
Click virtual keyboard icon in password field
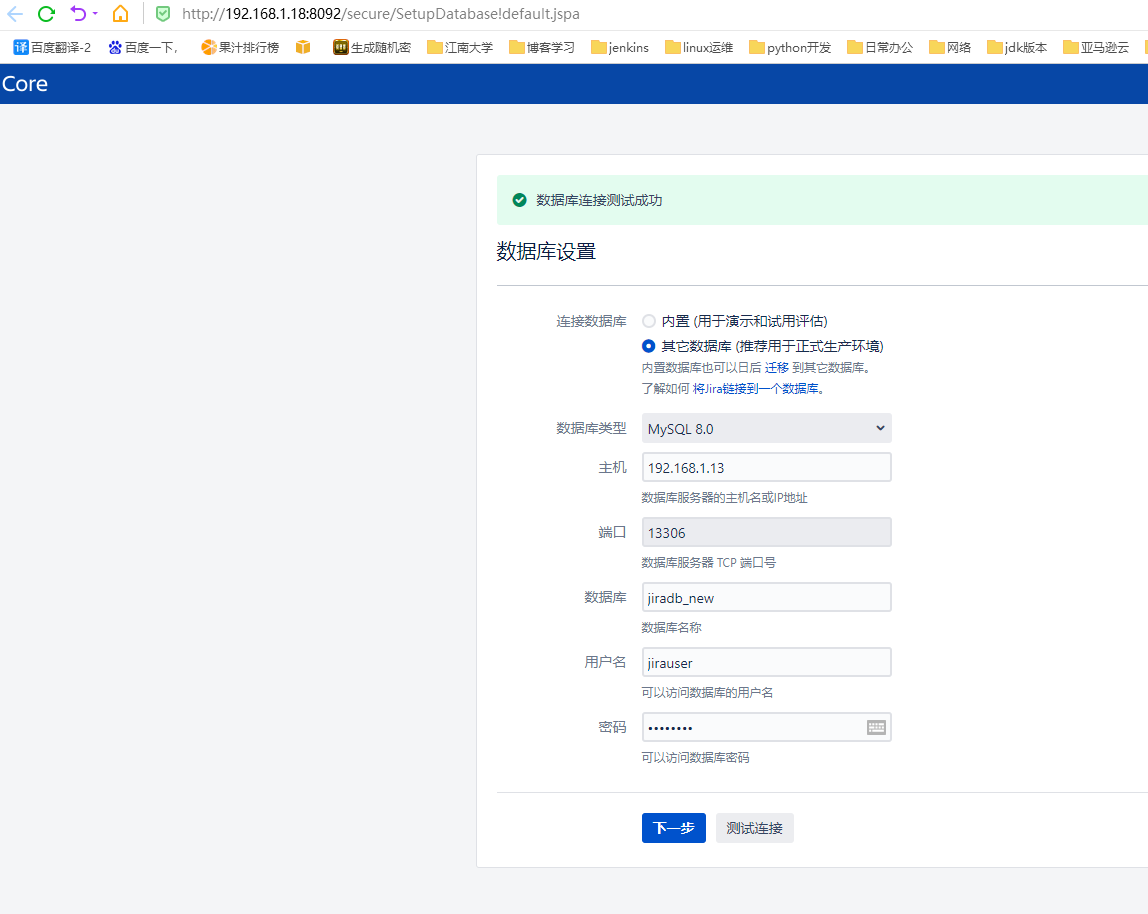click(876, 727)
